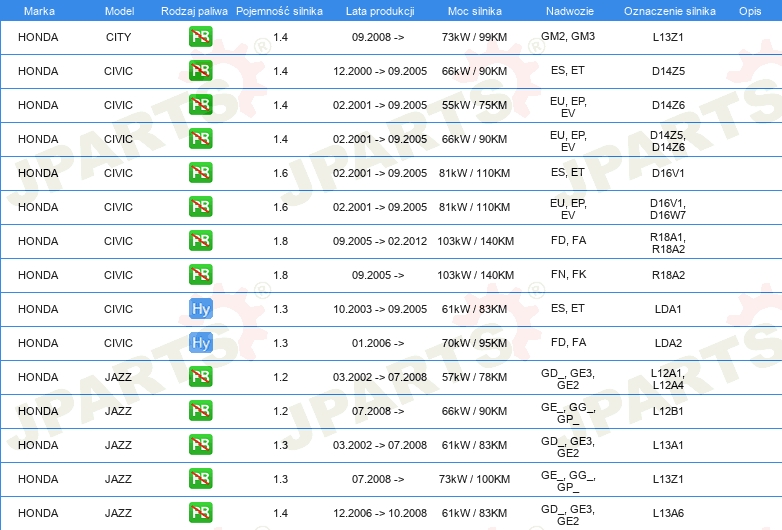Screen dimensions: 782x530
Task: Select the 55kW / 75KM power cell
Action: click(474, 105)
